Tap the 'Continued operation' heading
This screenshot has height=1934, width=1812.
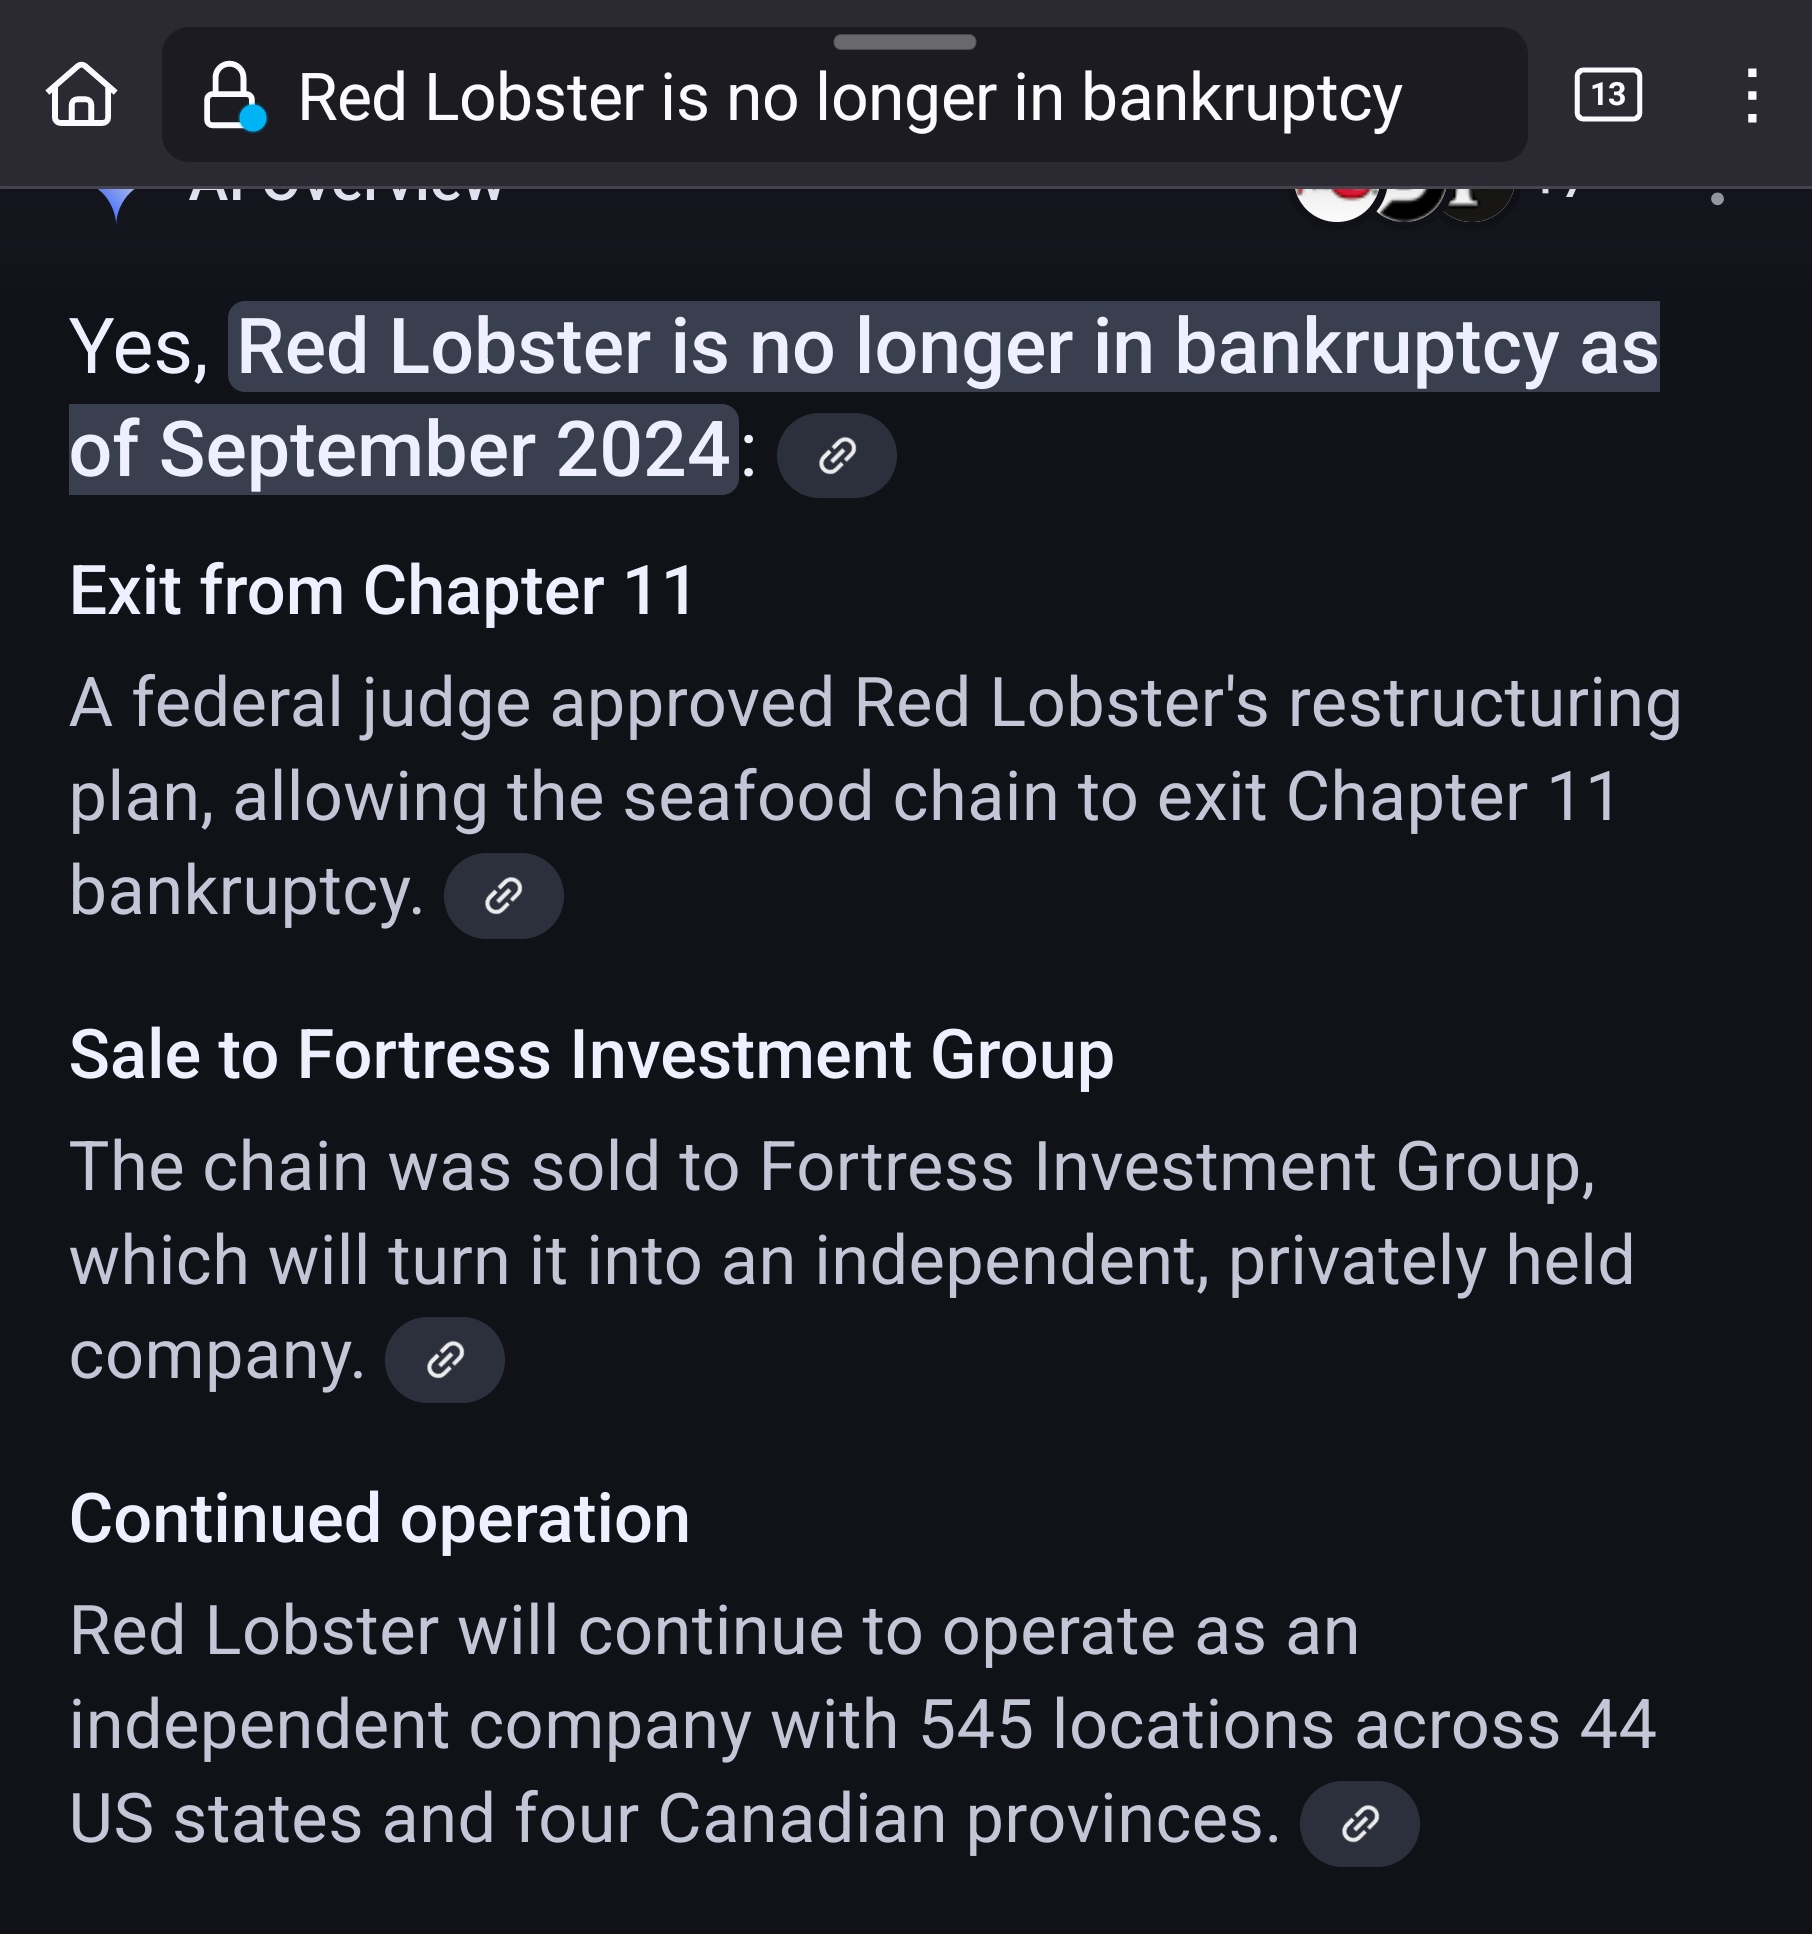tap(379, 1519)
